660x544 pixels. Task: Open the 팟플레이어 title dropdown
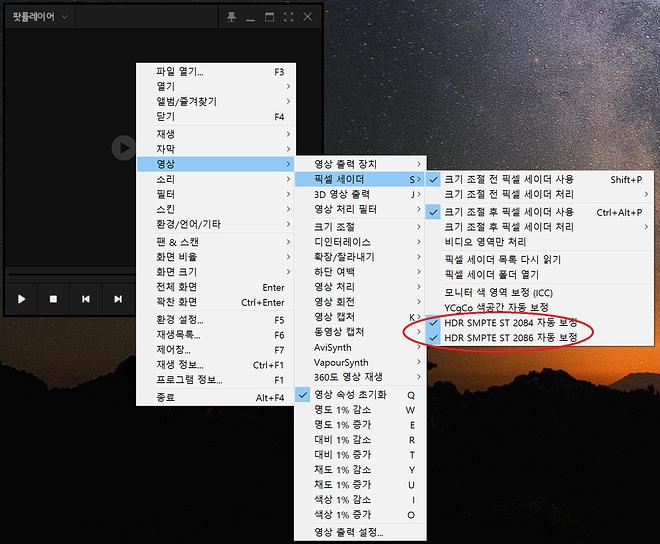(x=40, y=17)
